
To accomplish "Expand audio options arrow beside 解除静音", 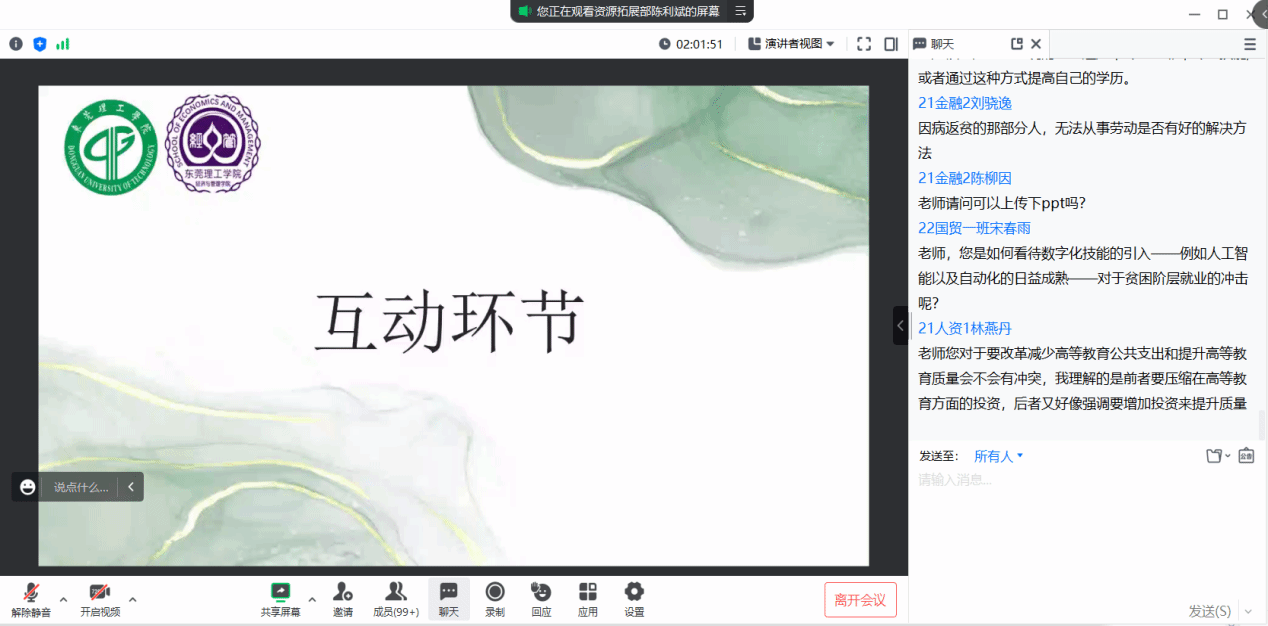I will [63, 600].
